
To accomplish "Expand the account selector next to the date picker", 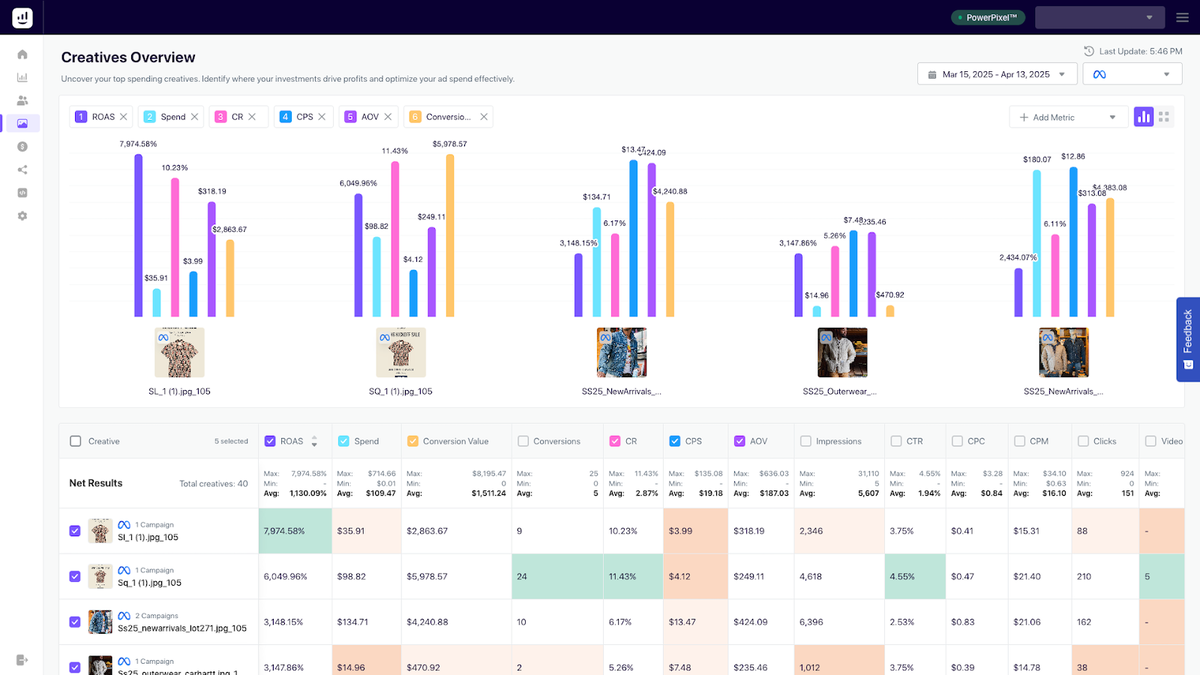I will 1131,73.
